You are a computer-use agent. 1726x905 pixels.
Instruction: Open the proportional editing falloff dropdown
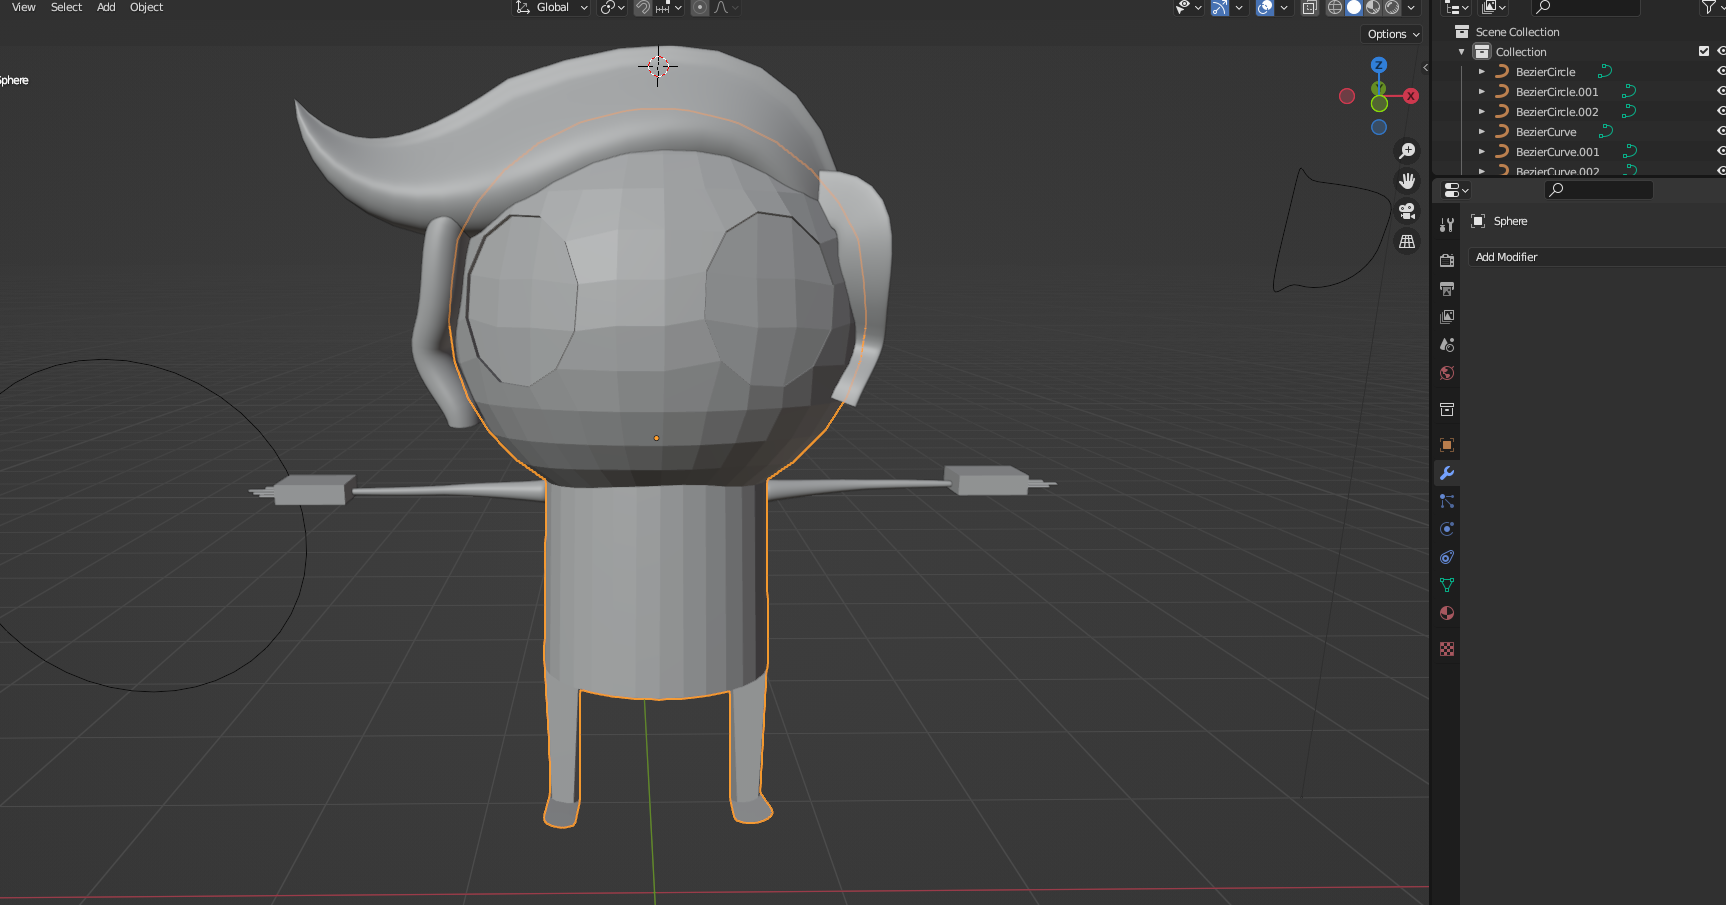click(726, 7)
